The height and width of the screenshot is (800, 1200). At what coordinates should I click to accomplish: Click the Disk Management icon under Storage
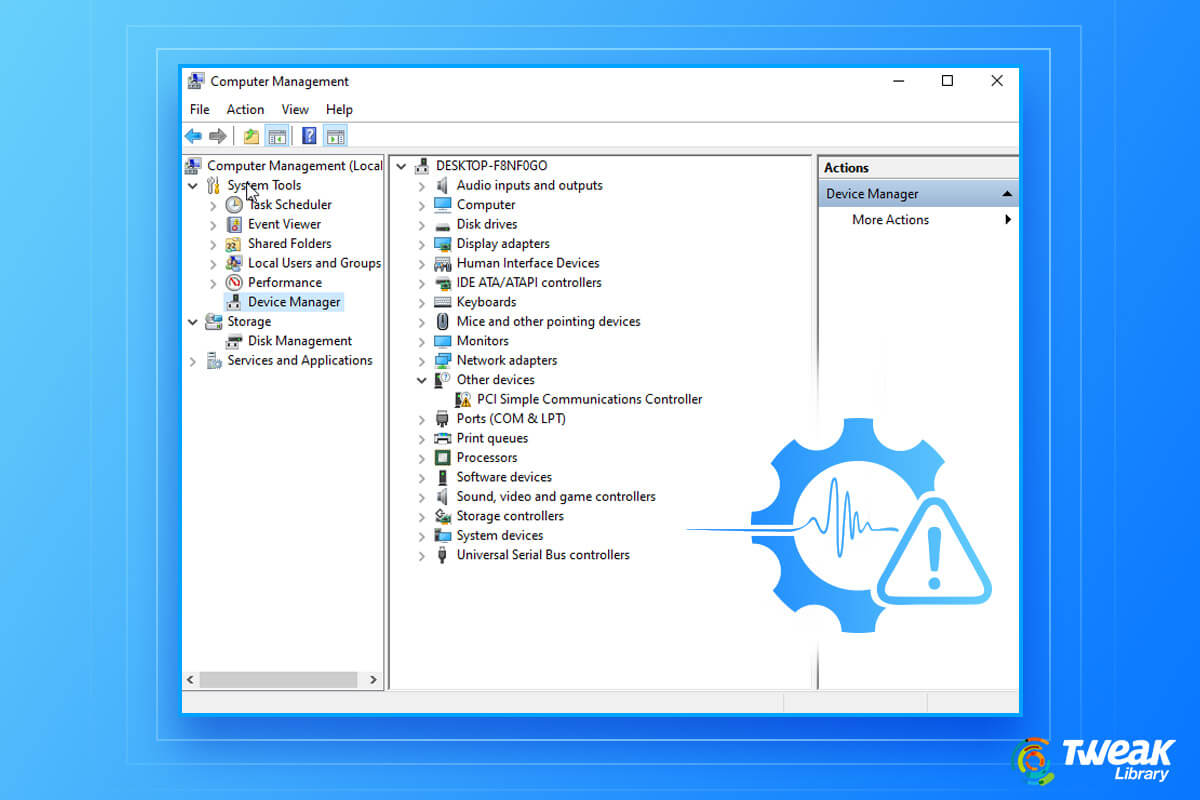click(x=232, y=340)
